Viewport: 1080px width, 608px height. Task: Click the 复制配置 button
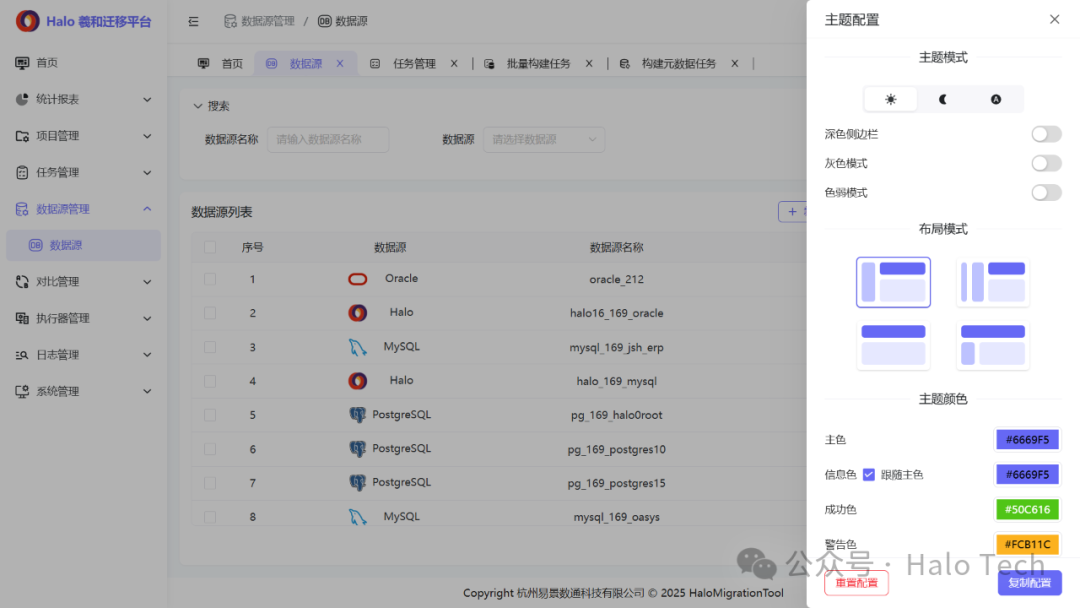tap(1030, 583)
